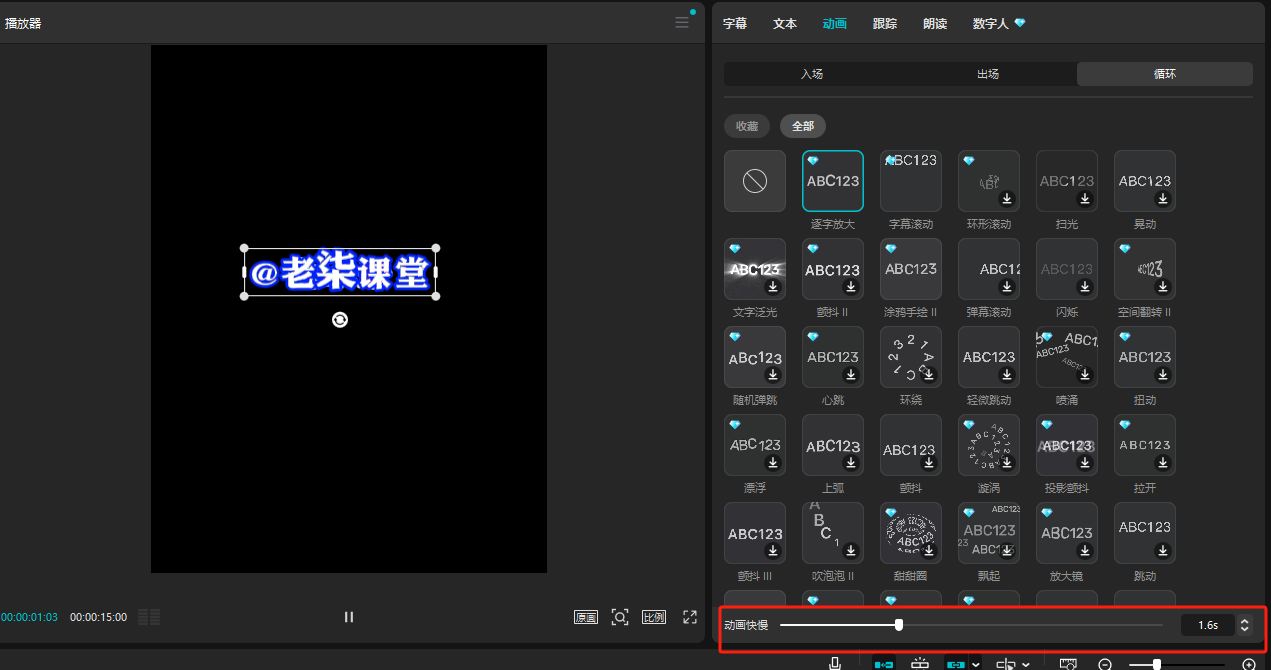Open the 文本 tab
The image size is (1271, 670).
785,23
